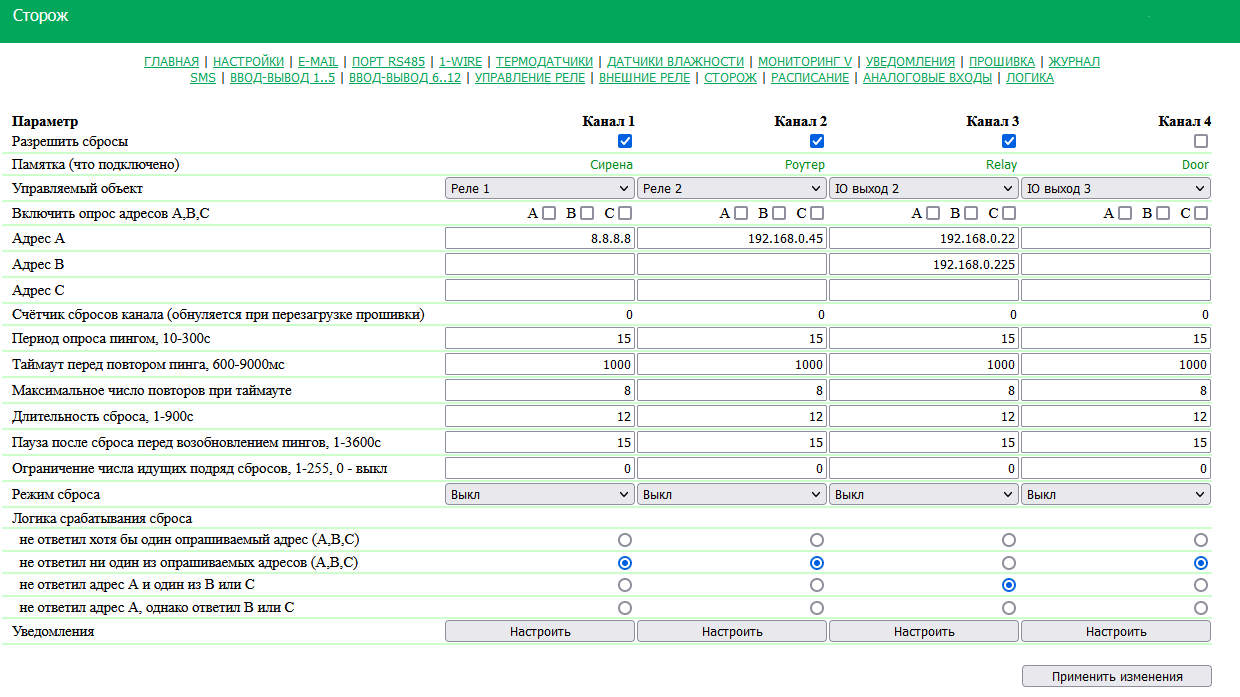Select 'не ответил ни один' radio for Канал 3
1240x697 pixels.
coord(1009,563)
